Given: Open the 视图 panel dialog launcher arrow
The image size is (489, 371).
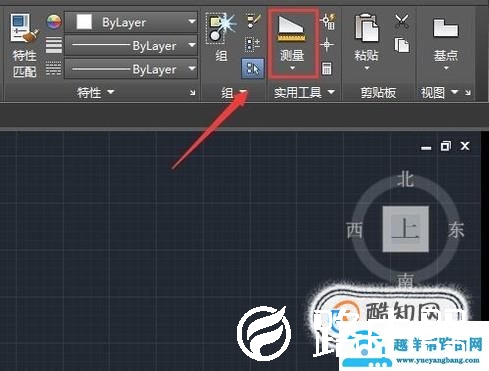Looking at the screenshot, I should tap(468, 92).
